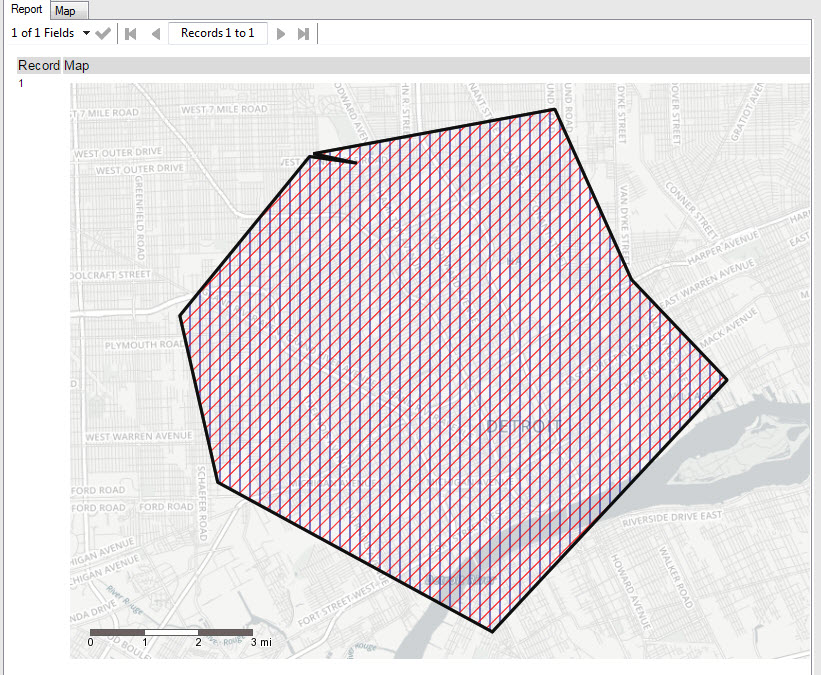Click the right-pointing record navigation arrow
The width and height of the screenshot is (821, 675).
point(283,33)
